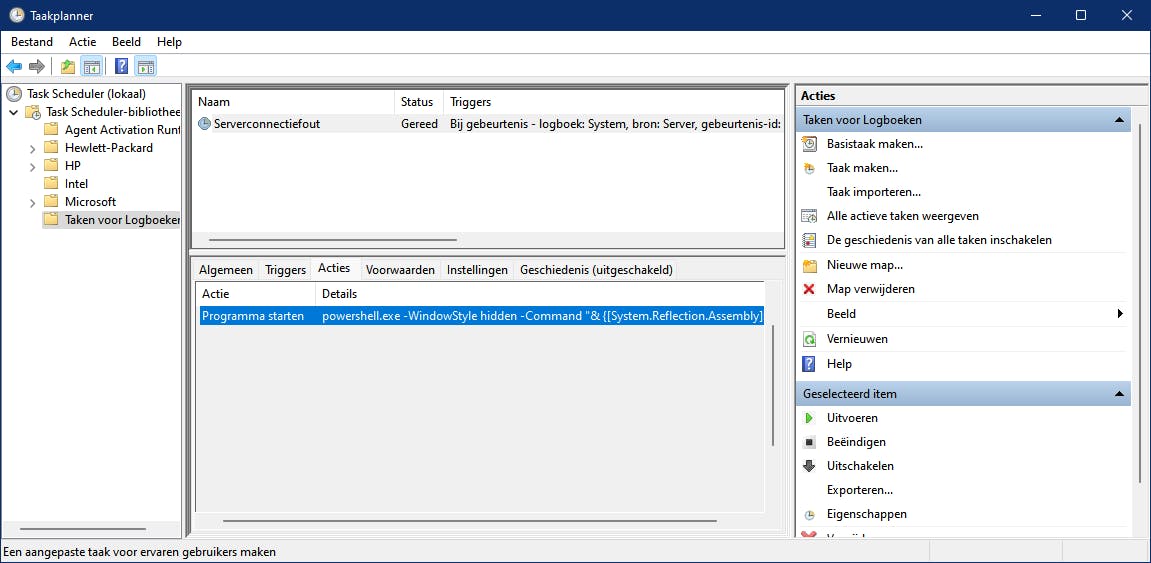This screenshot has height=563, width=1151.
Task: Click Uitschakelen action text
Action: pos(860,466)
